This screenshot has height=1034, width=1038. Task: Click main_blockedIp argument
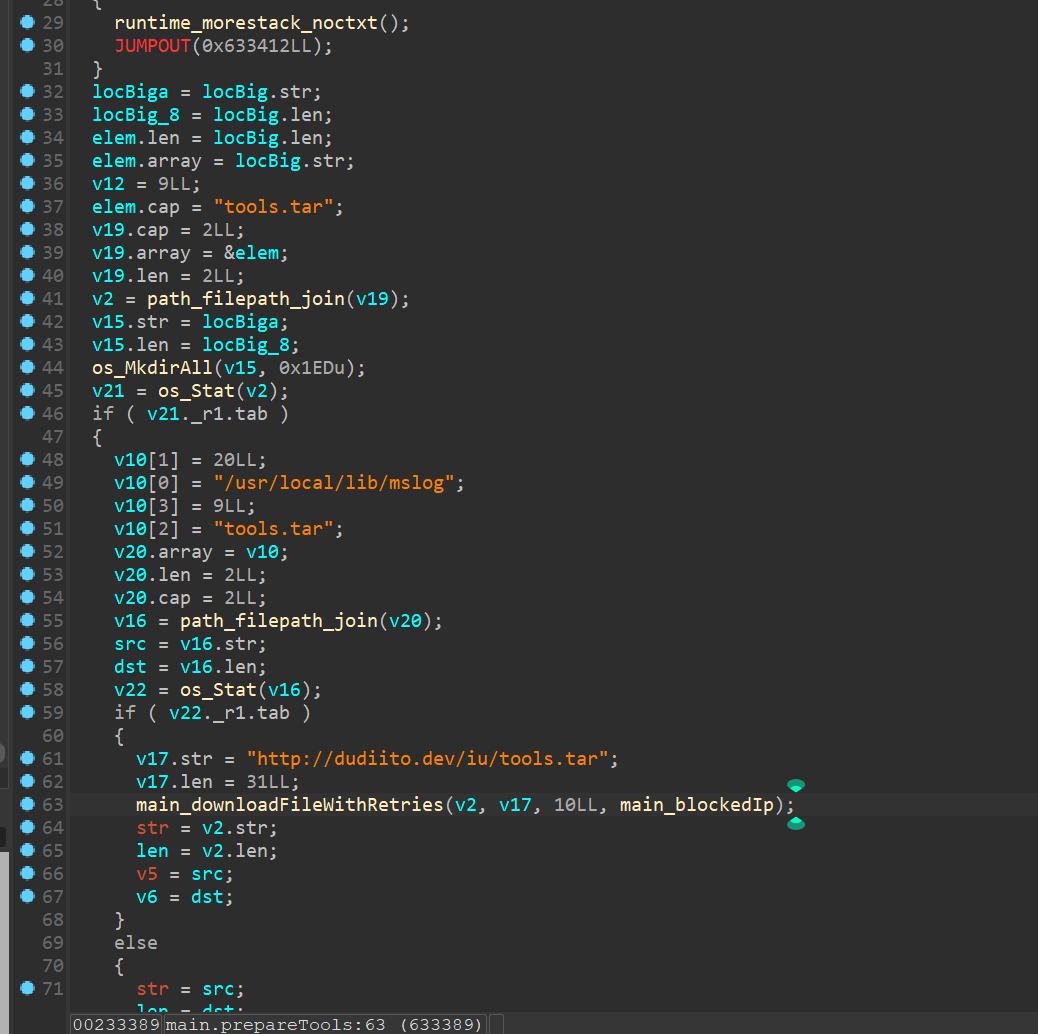click(696, 805)
